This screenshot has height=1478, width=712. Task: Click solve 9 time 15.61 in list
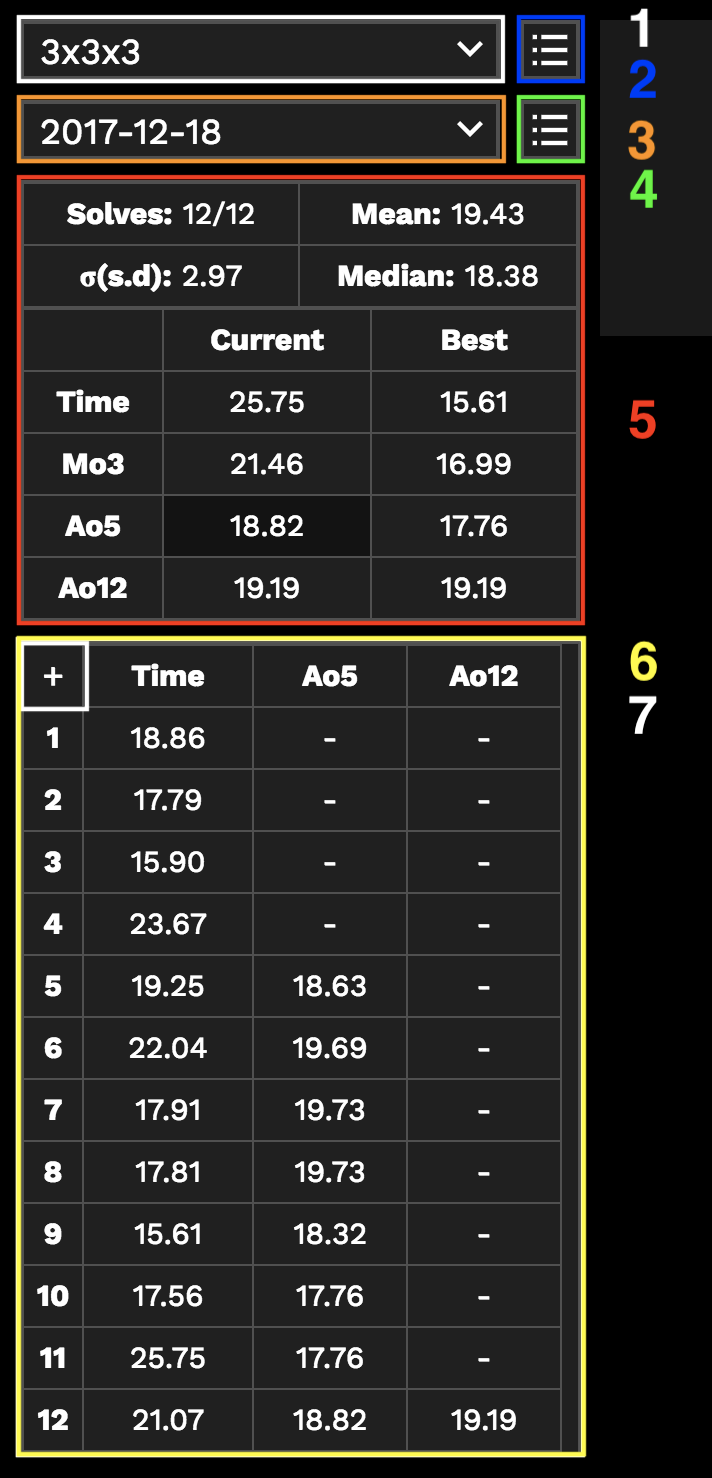pos(167,1234)
